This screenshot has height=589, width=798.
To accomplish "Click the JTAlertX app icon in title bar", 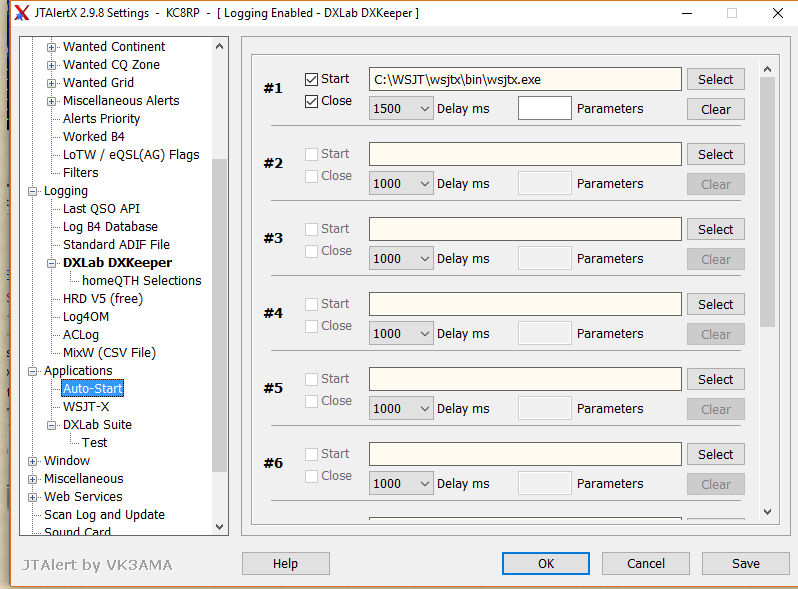I will click(x=21, y=13).
